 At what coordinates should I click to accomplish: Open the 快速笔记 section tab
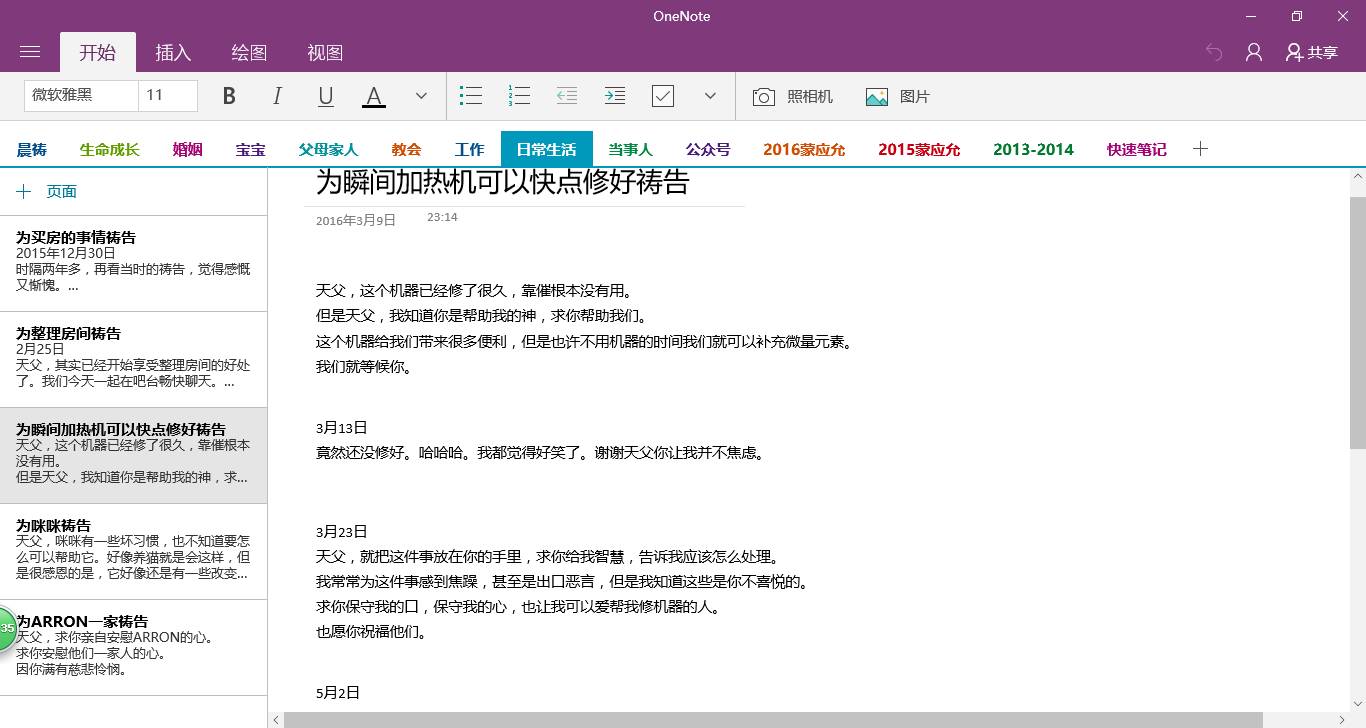point(1136,149)
